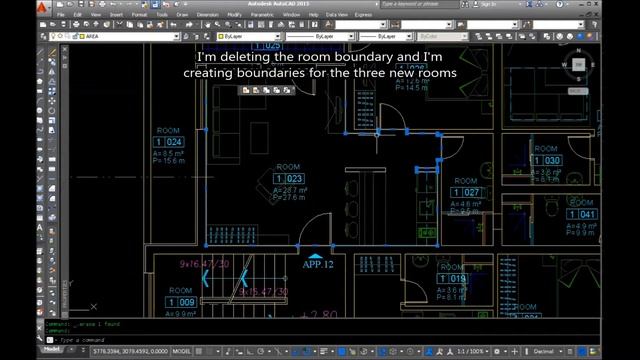Click the Data View menu

[337, 15]
